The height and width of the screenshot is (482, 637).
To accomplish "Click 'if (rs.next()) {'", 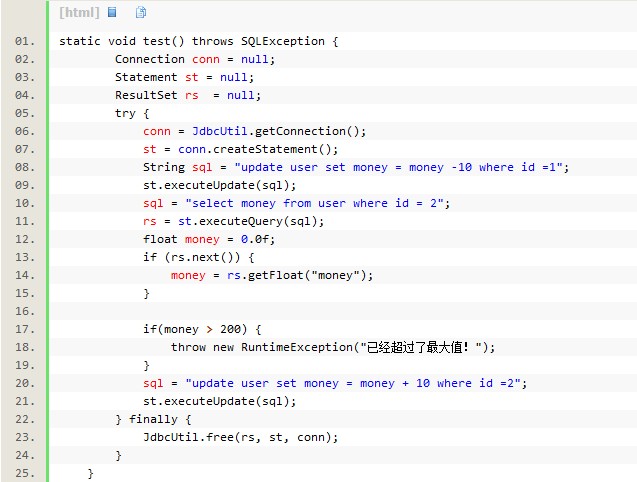I will tap(199, 257).
